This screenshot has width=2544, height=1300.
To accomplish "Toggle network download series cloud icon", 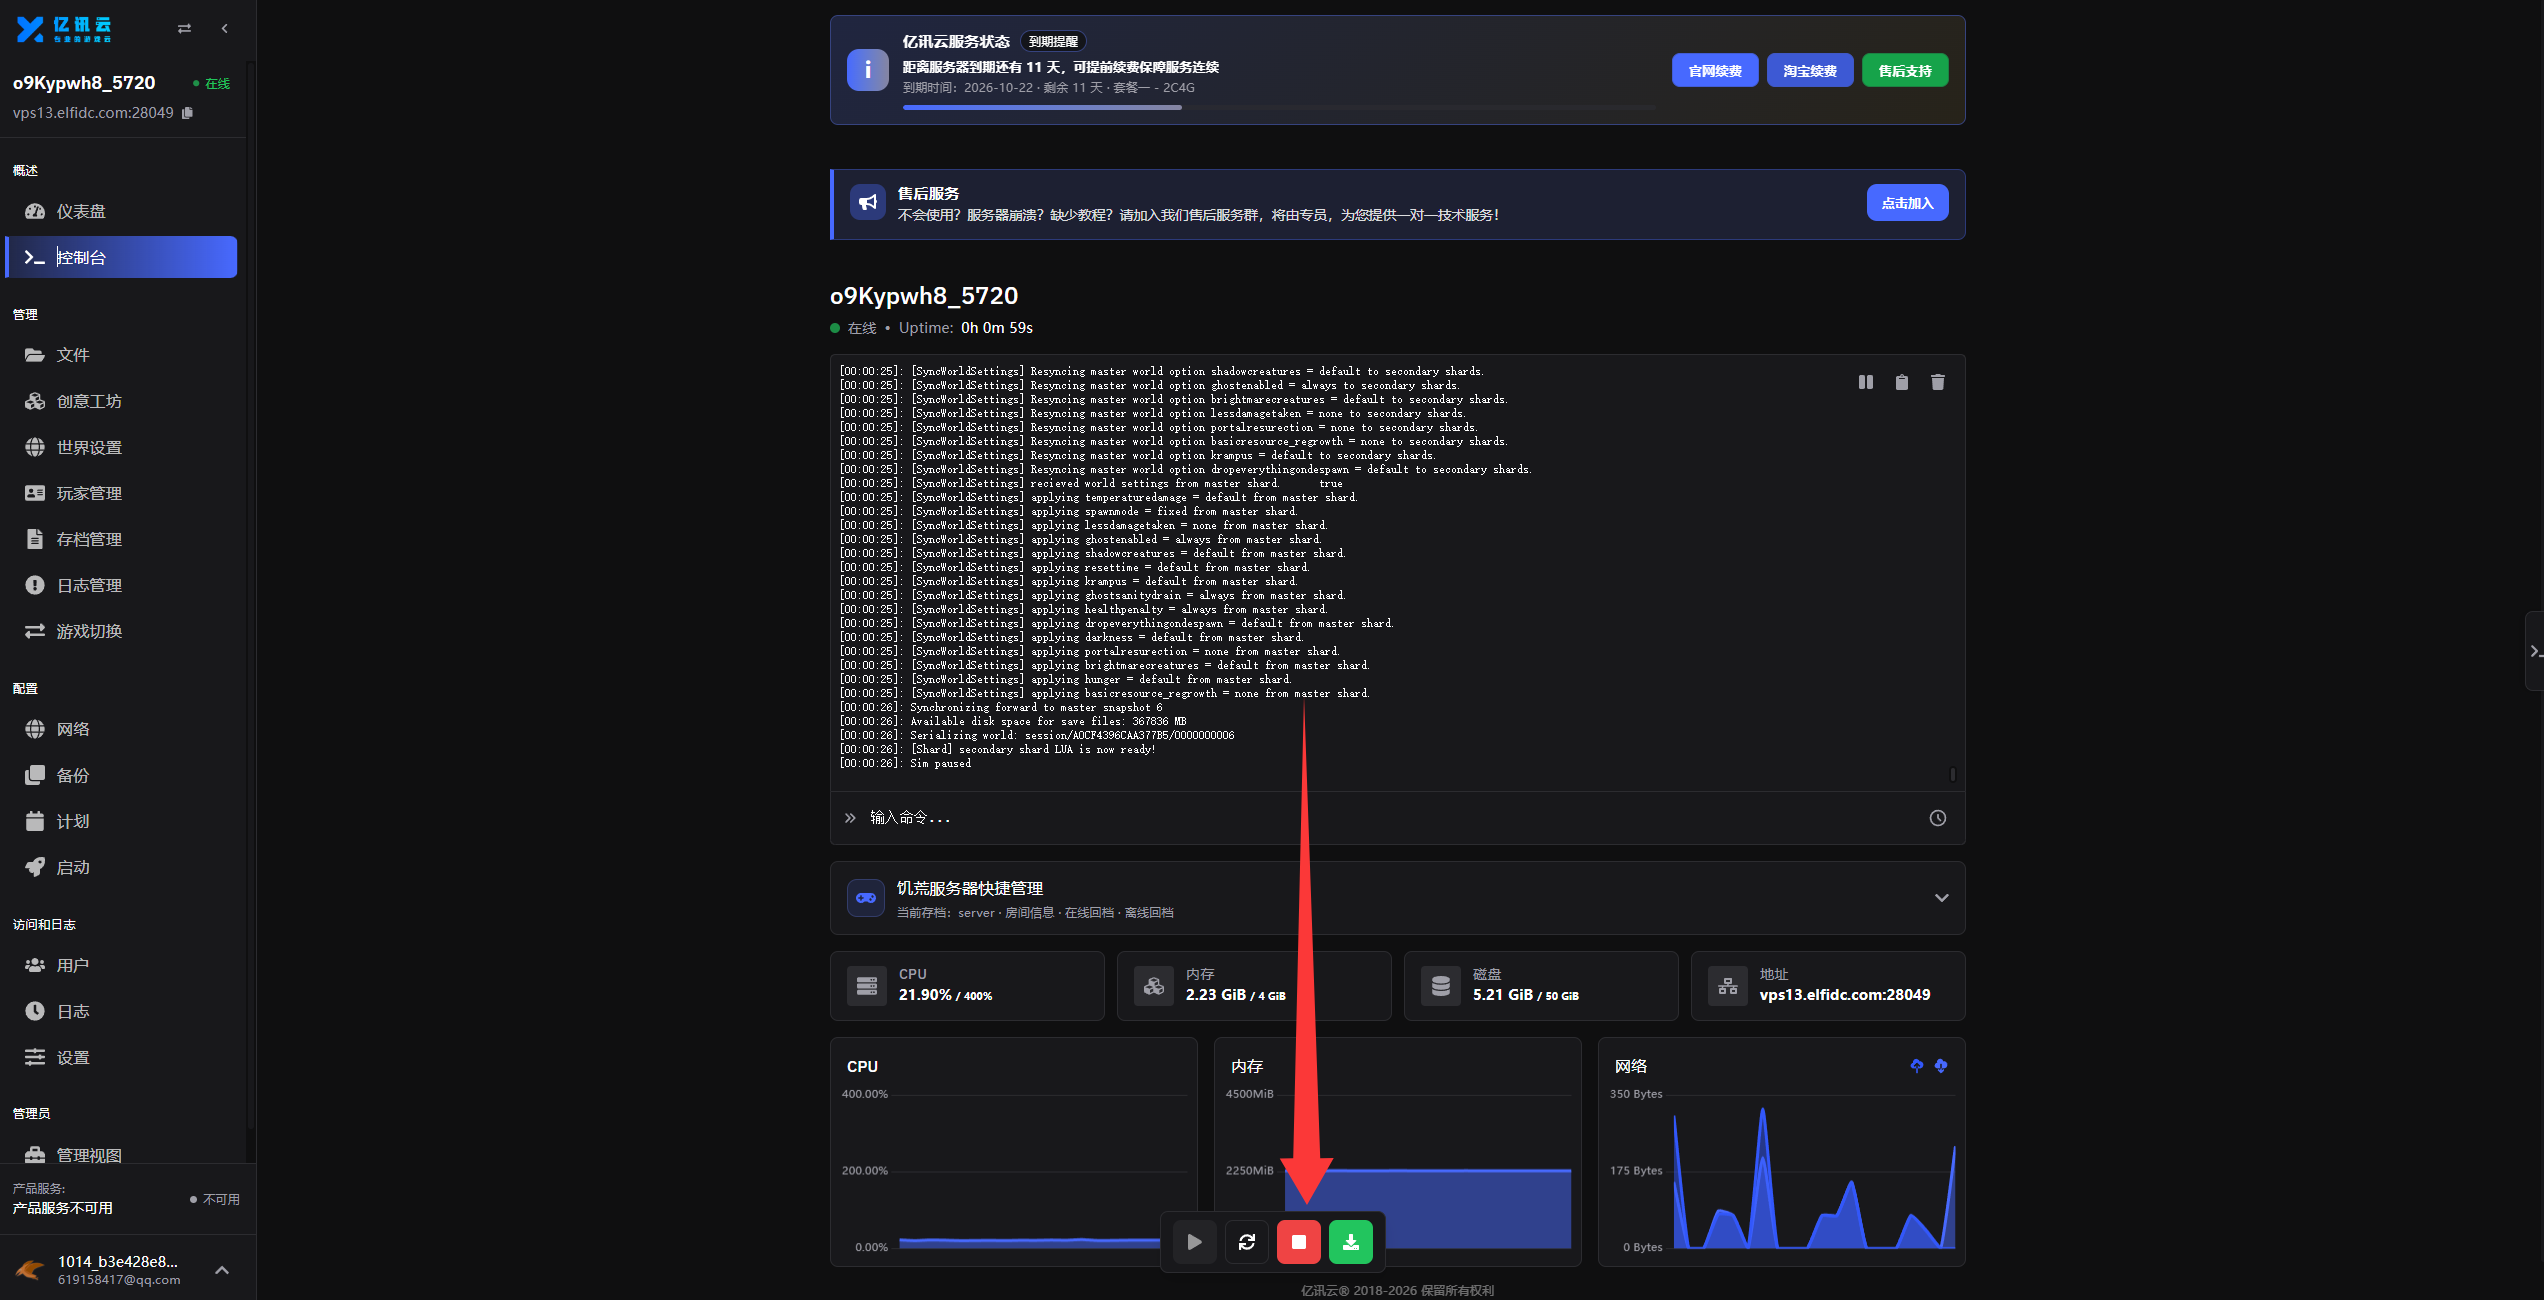I will click(x=1941, y=1066).
